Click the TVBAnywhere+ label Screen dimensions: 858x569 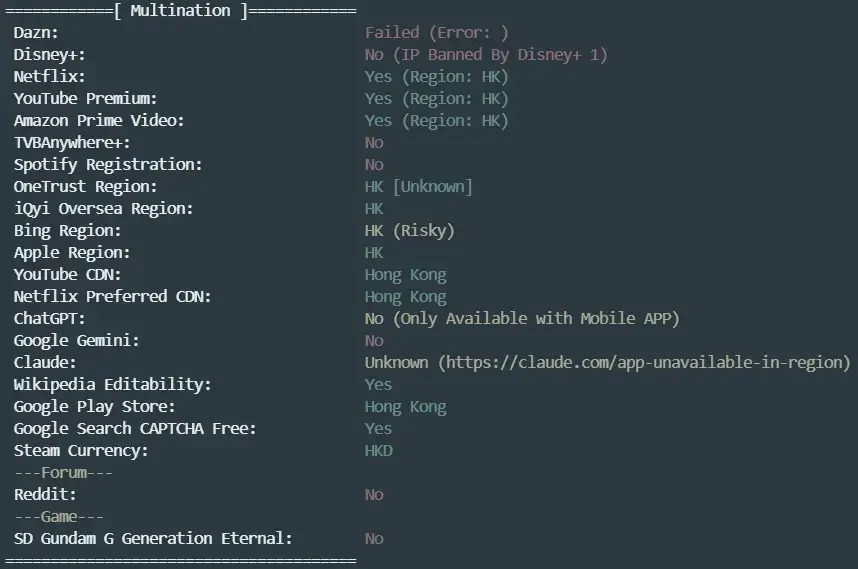point(72,143)
